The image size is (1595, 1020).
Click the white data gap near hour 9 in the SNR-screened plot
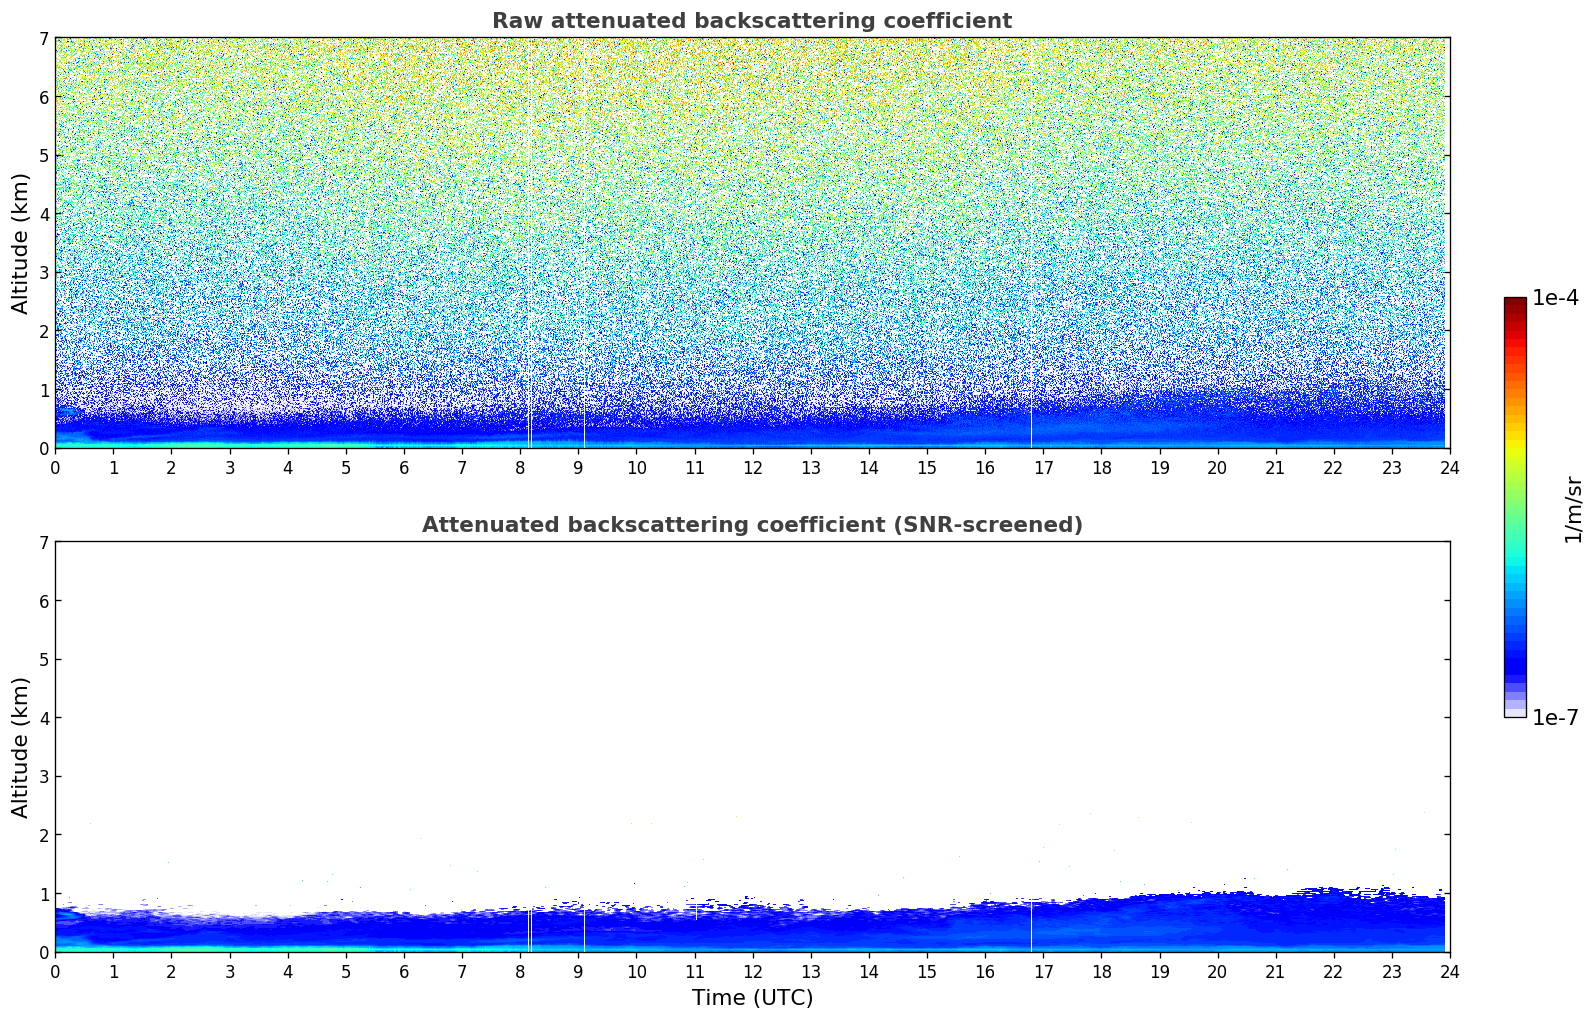pyautogui.click(x=584, y=930)
